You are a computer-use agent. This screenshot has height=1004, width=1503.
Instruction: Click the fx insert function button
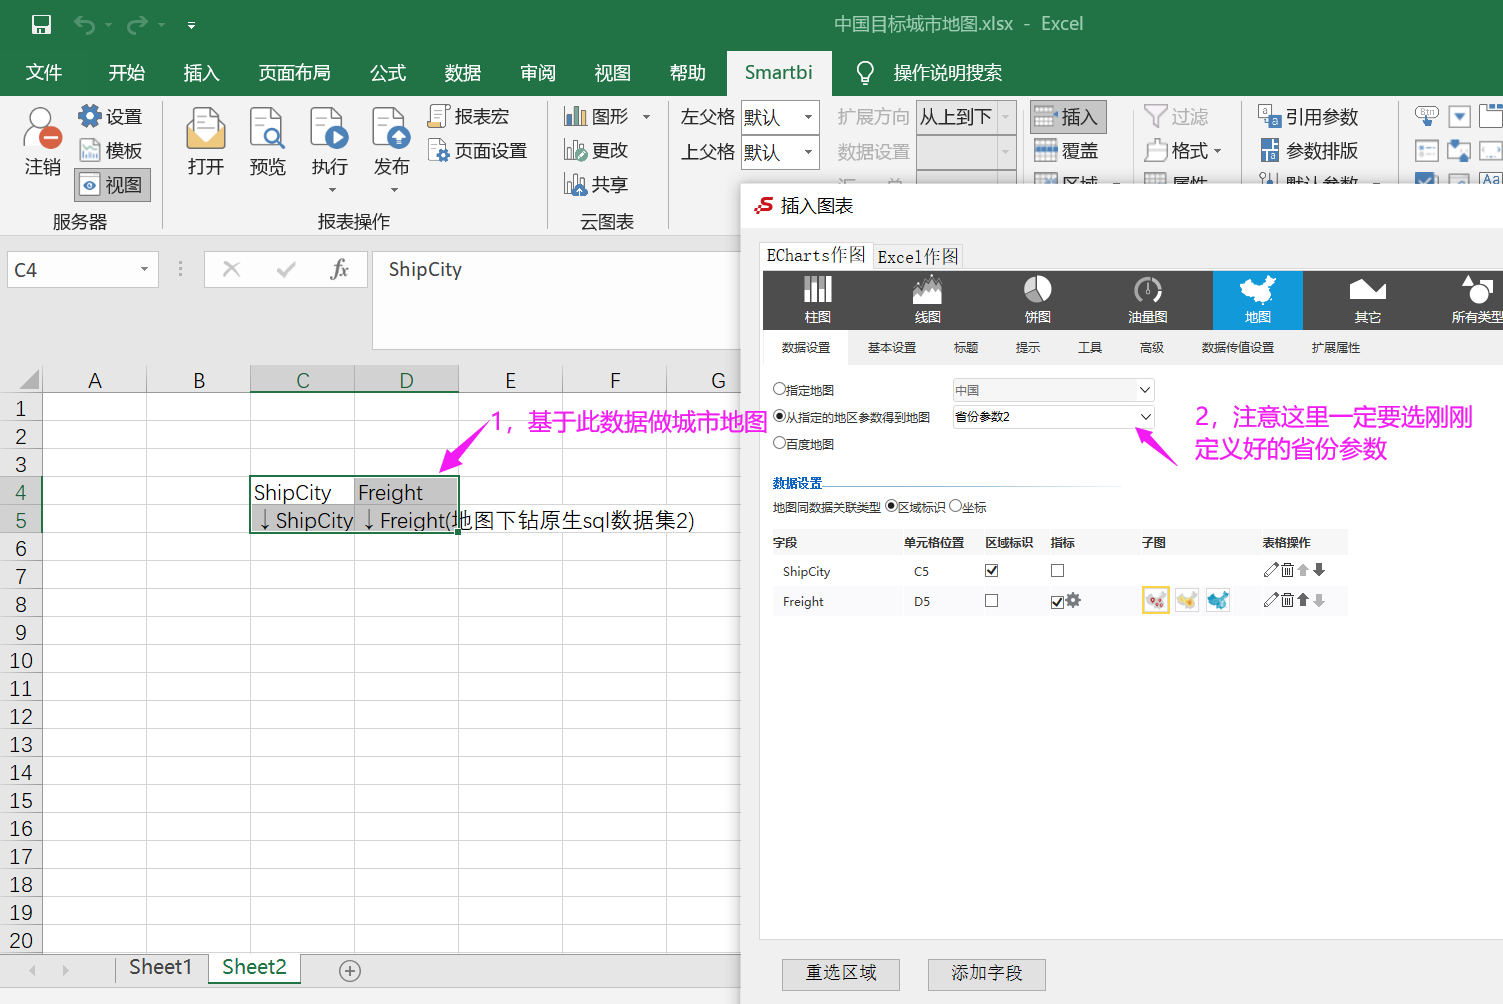(x=339, y=269)
